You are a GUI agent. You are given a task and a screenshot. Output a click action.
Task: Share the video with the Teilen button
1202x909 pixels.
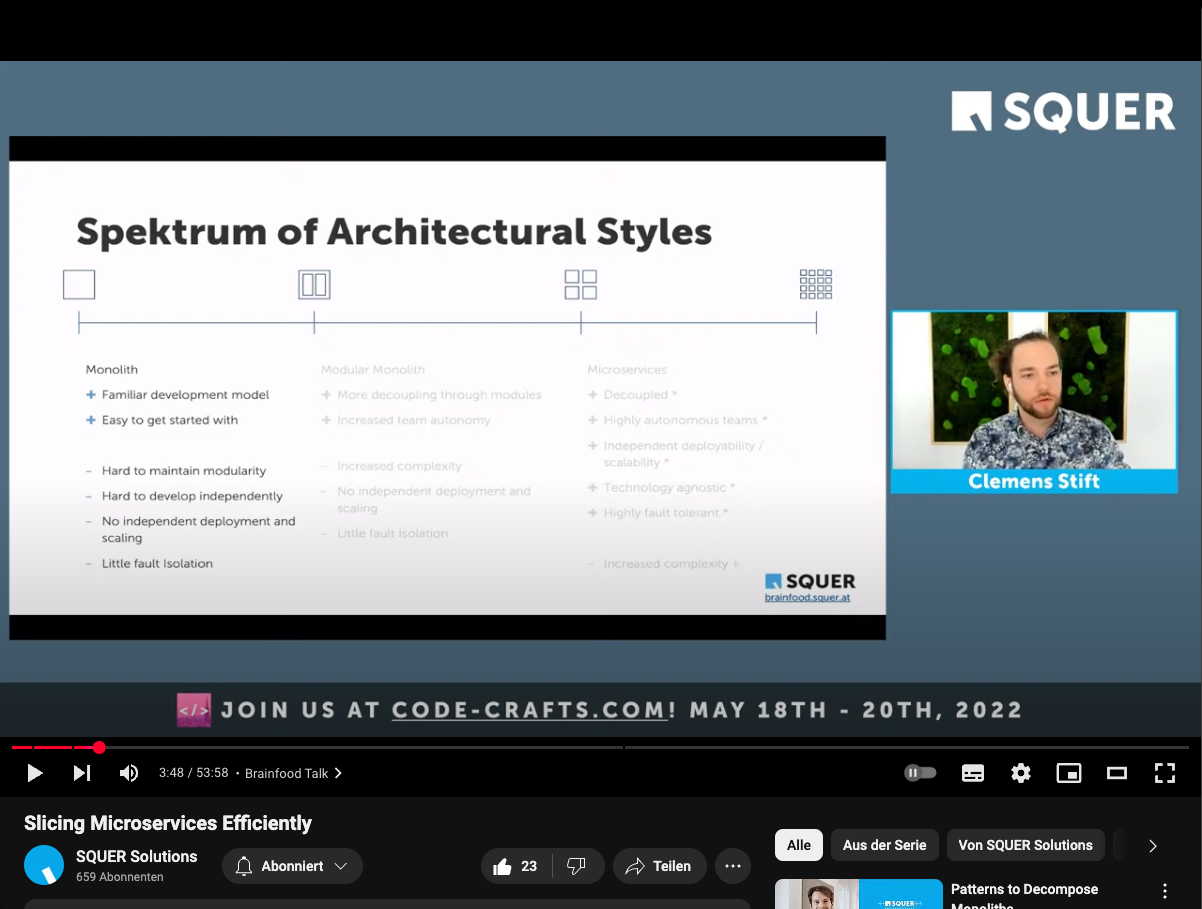(659, 866)
